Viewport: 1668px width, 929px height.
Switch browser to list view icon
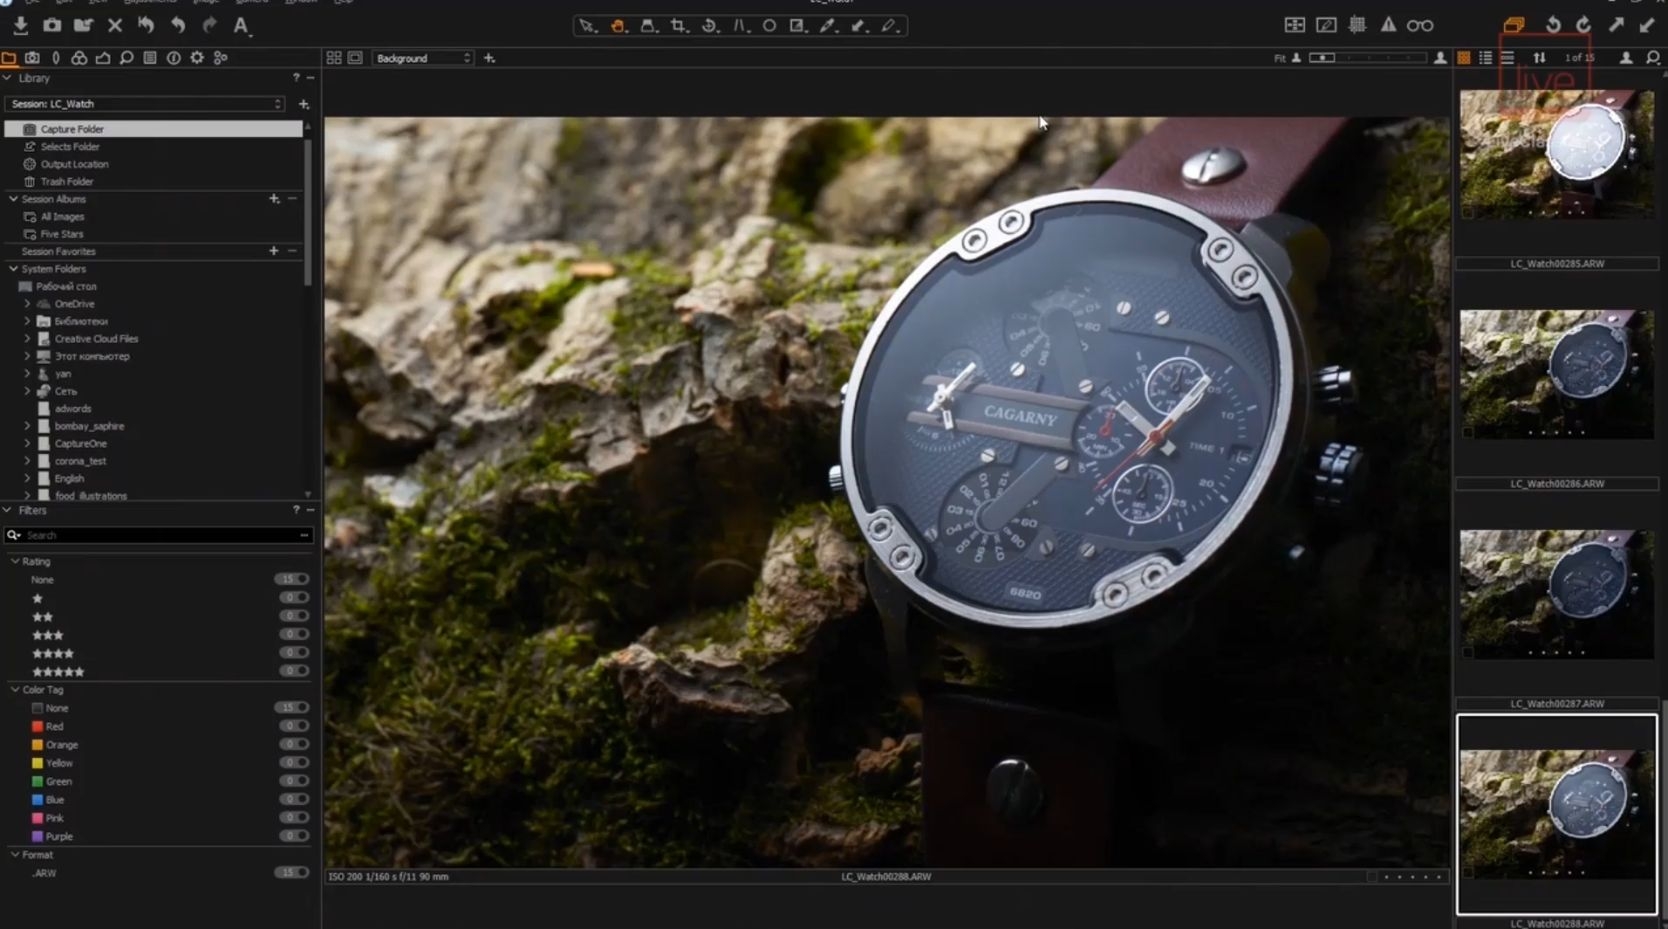(1485, 58)
